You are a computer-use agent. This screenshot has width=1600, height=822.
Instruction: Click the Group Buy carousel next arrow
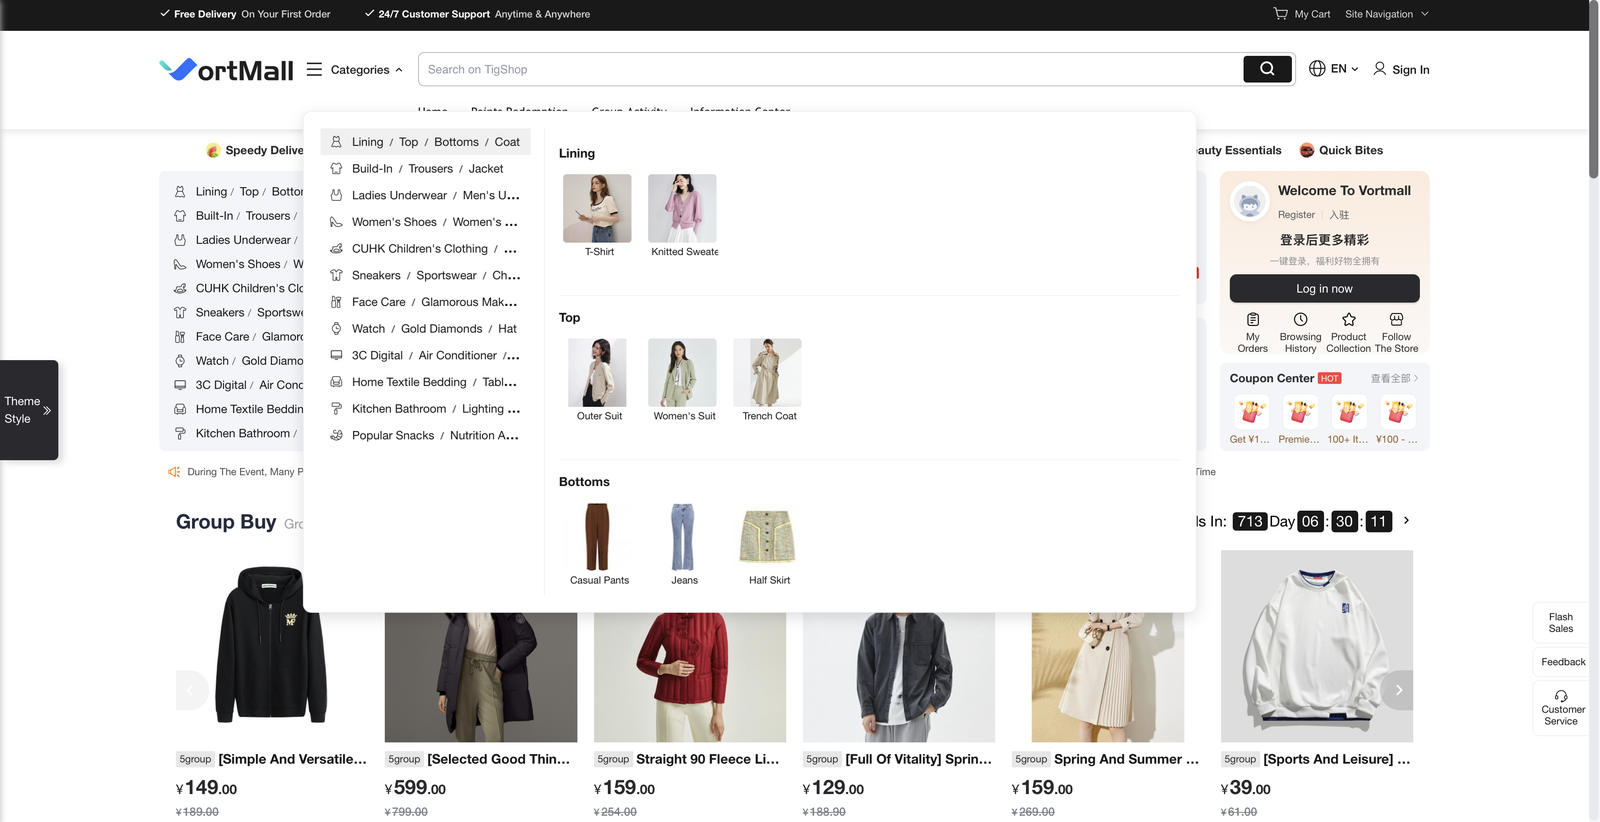coord(1398,690)
